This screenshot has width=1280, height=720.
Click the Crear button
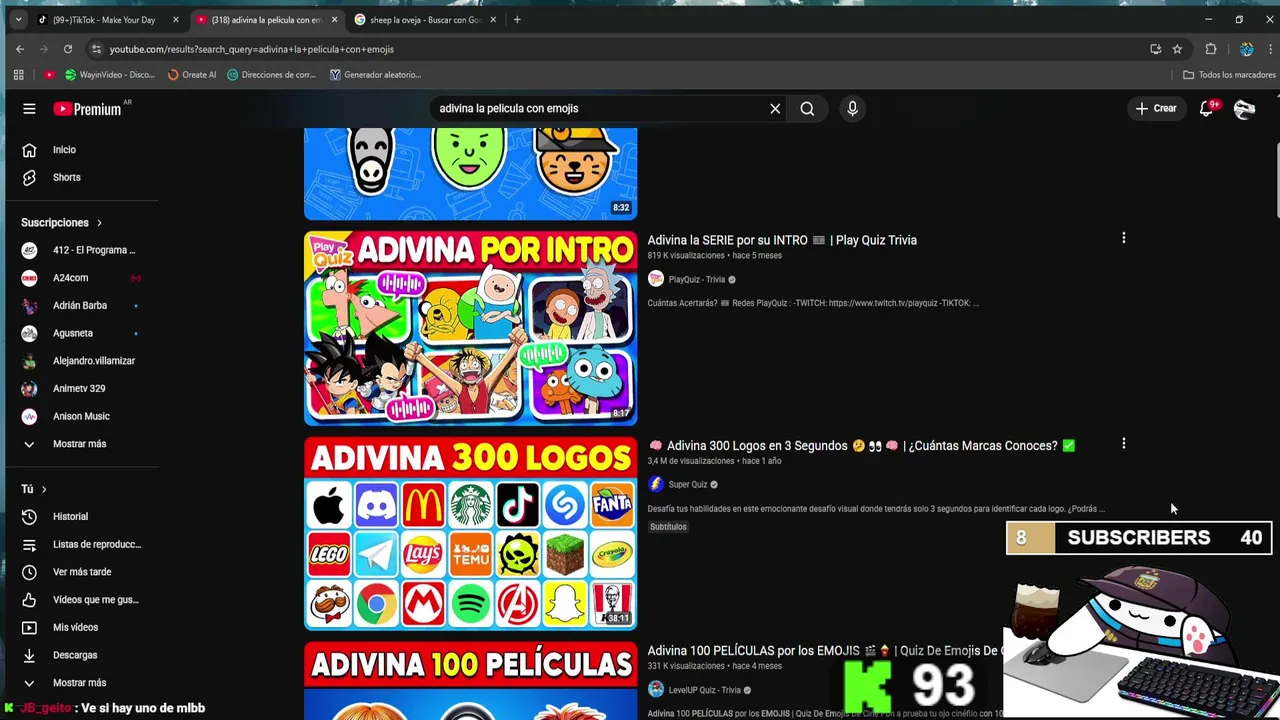[1156, 108]
